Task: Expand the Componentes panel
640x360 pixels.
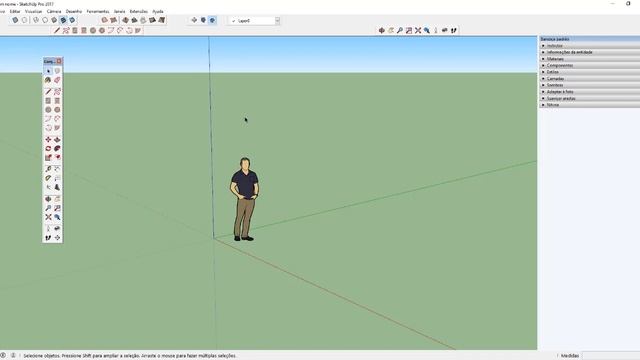Action: 589,65
